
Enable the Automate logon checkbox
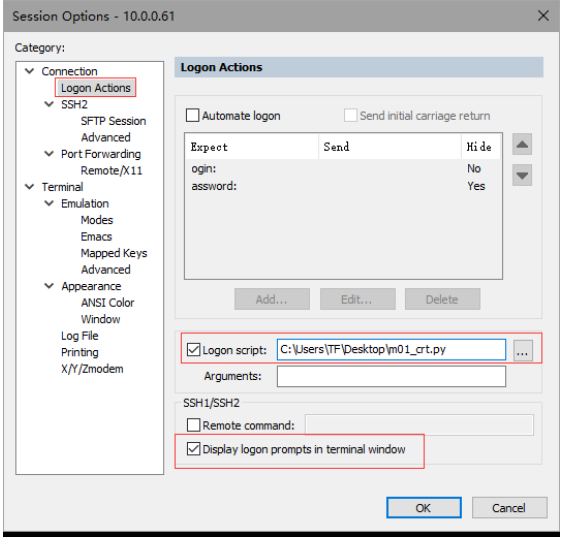pyautogui.click(x=192, y=116)
